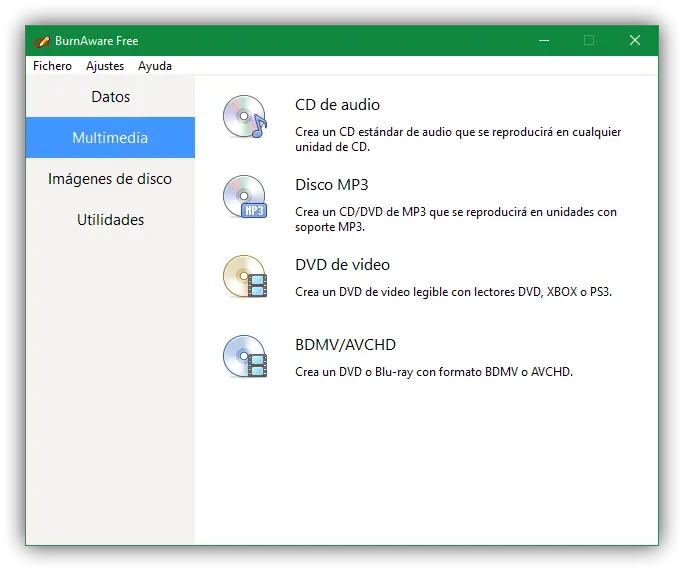The width and height of the screenshot is (684, 571).
Task: Open the Ayuda menu
Action: [x=155, y=66]
